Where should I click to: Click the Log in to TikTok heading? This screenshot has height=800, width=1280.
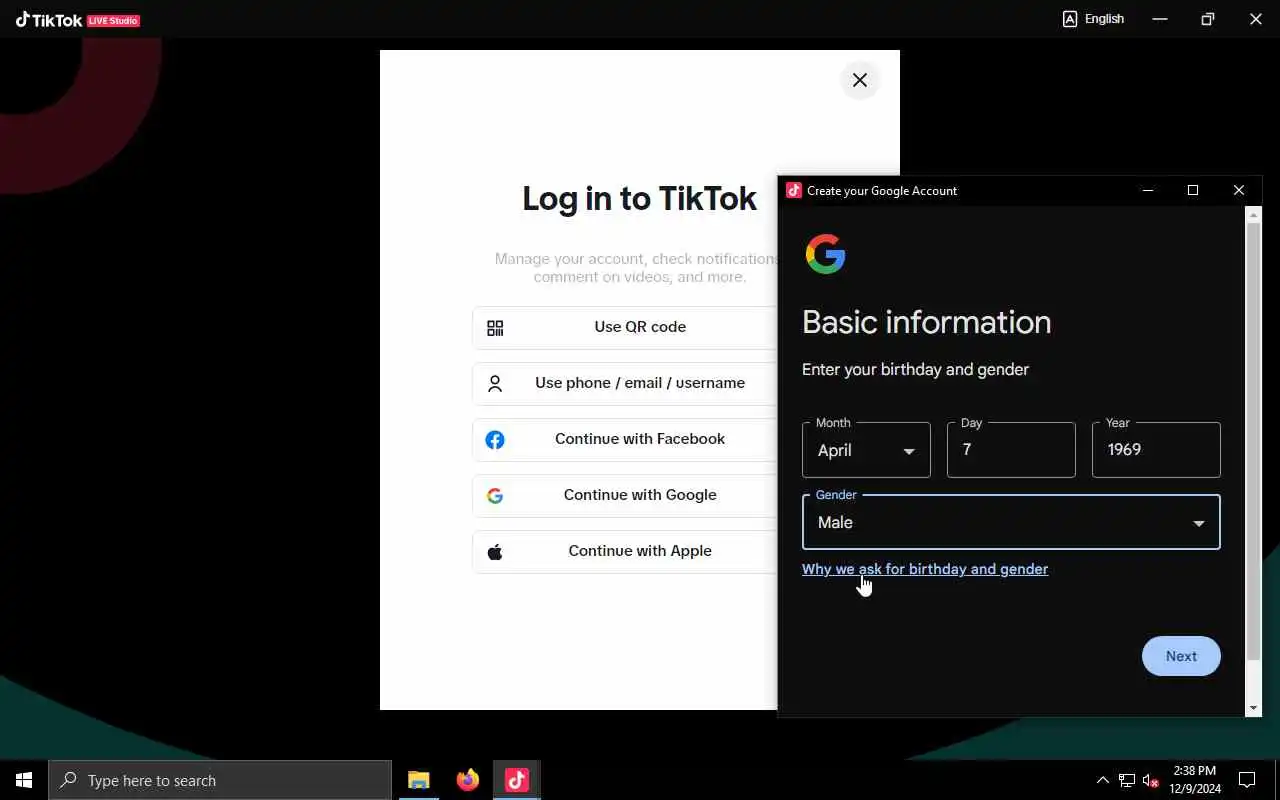click(640, 198)
